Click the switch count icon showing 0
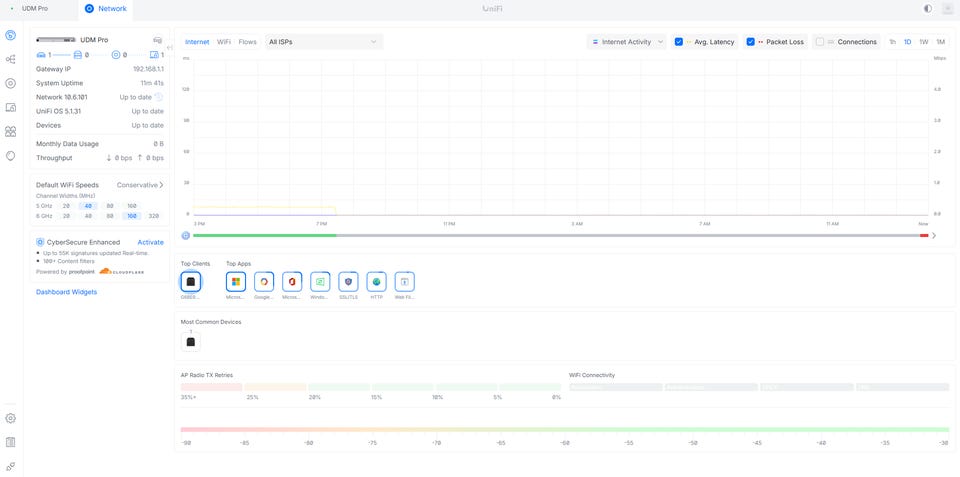960x477 pixels. click(x=78, y=54)
